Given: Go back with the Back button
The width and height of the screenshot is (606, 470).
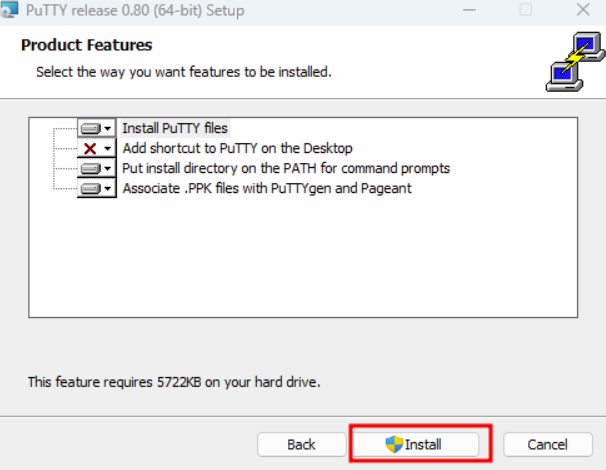Looking at the screenshot, I should (301, 444).
